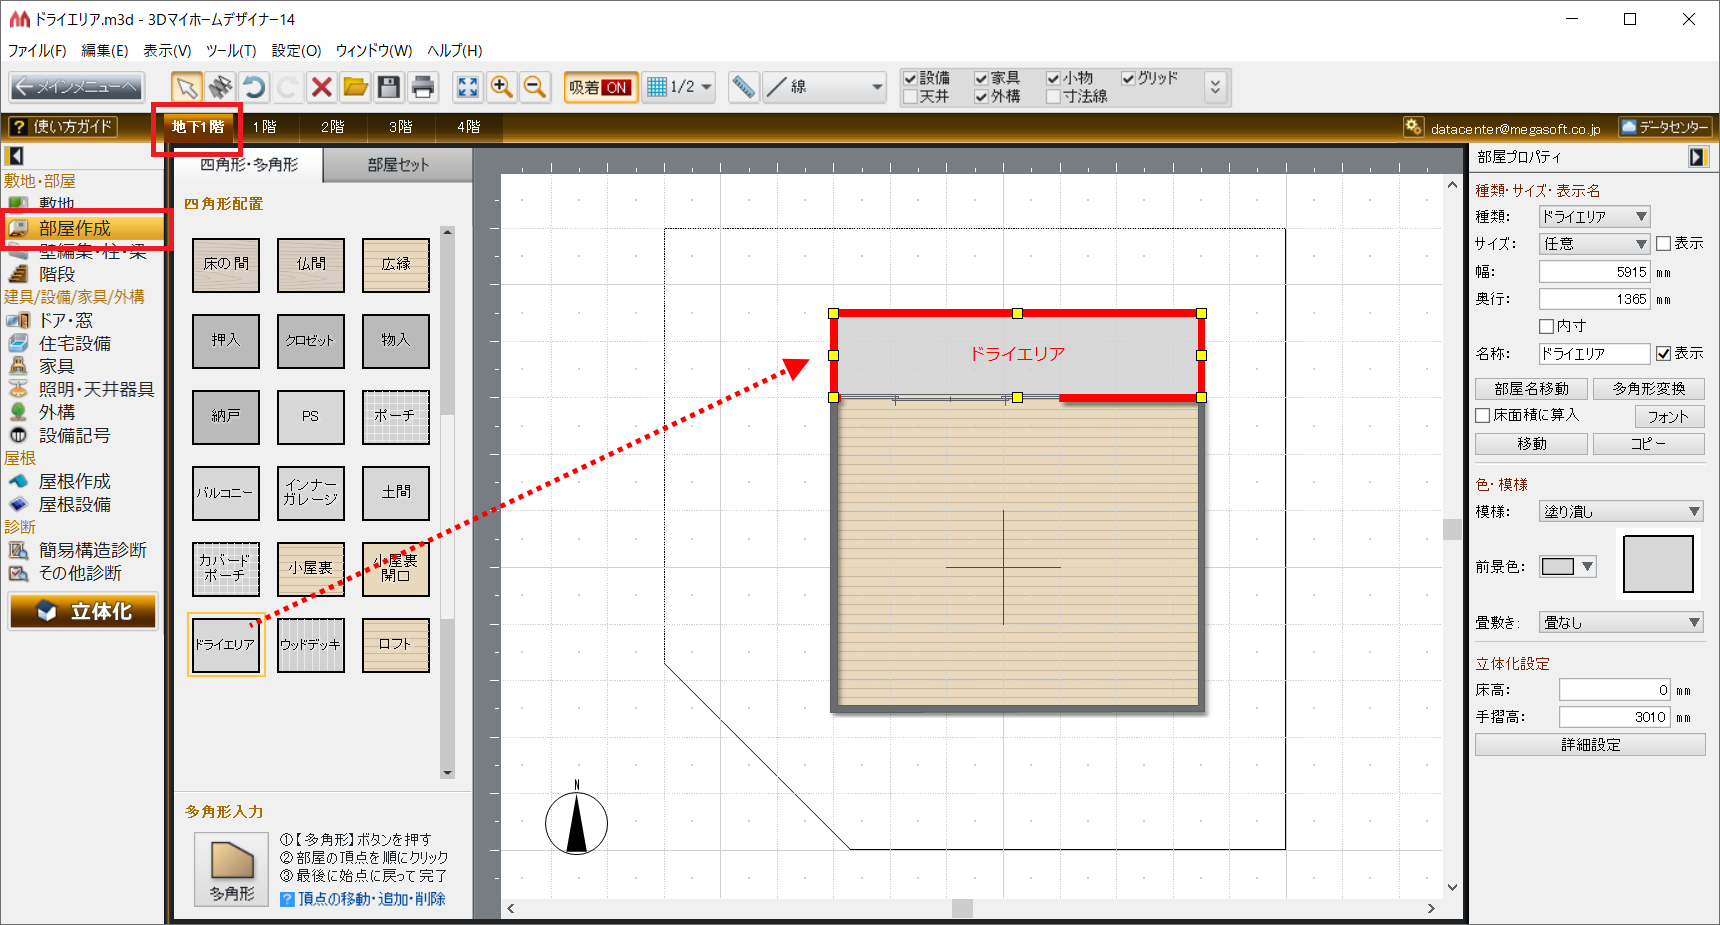Select the 多角形 polygon input icon
Viewport: 1720px width, 925px height.
(x=231, y=868)
